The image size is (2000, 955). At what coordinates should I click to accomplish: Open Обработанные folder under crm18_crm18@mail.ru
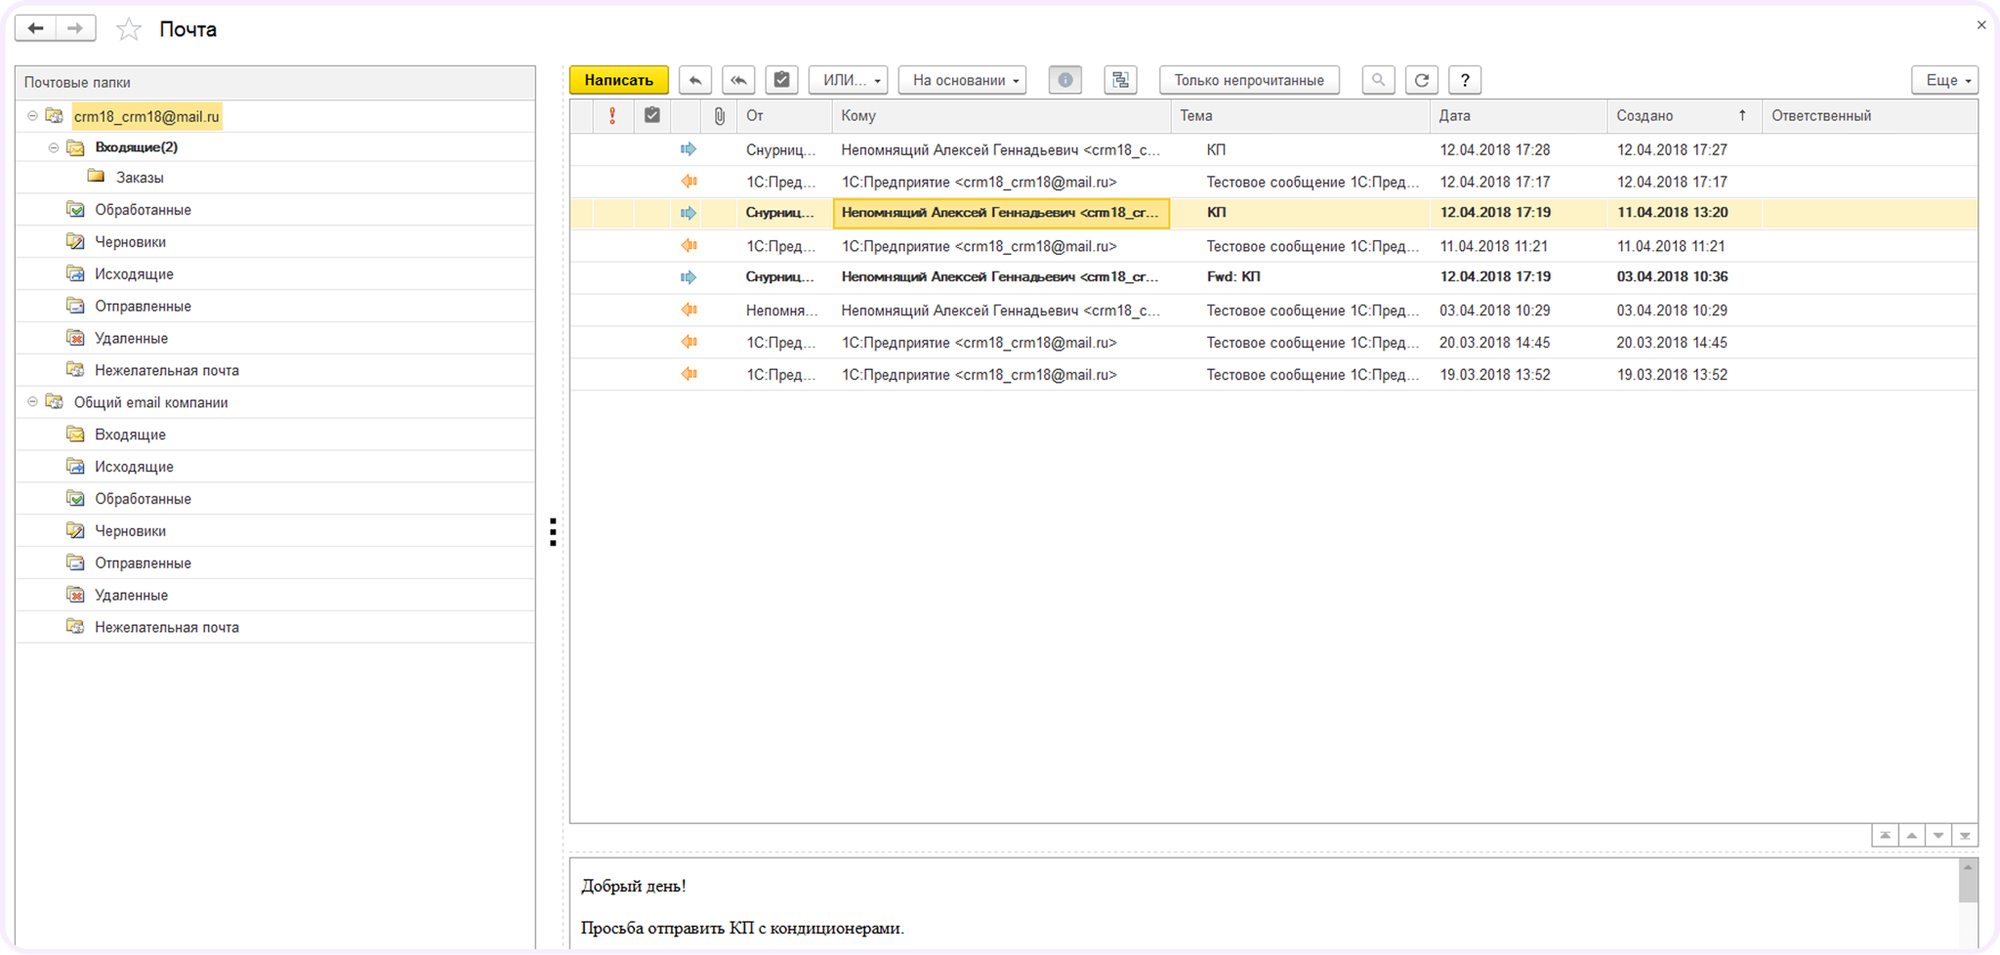[143, 210]
